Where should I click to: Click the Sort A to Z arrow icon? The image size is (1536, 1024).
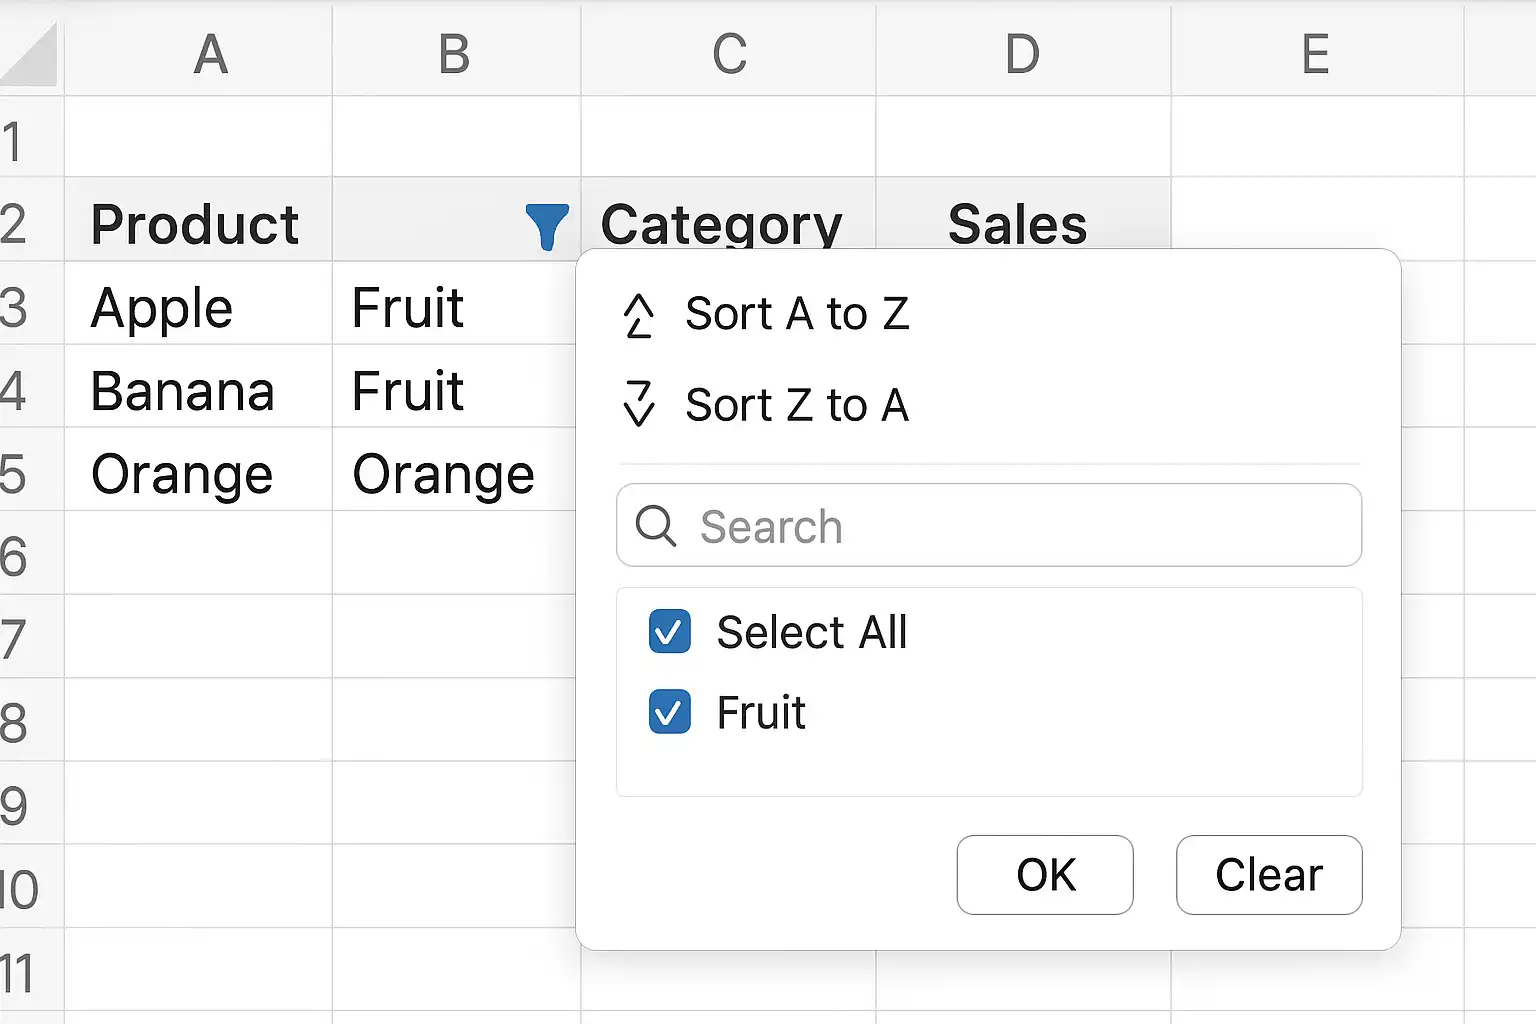(x=639, y=315)
